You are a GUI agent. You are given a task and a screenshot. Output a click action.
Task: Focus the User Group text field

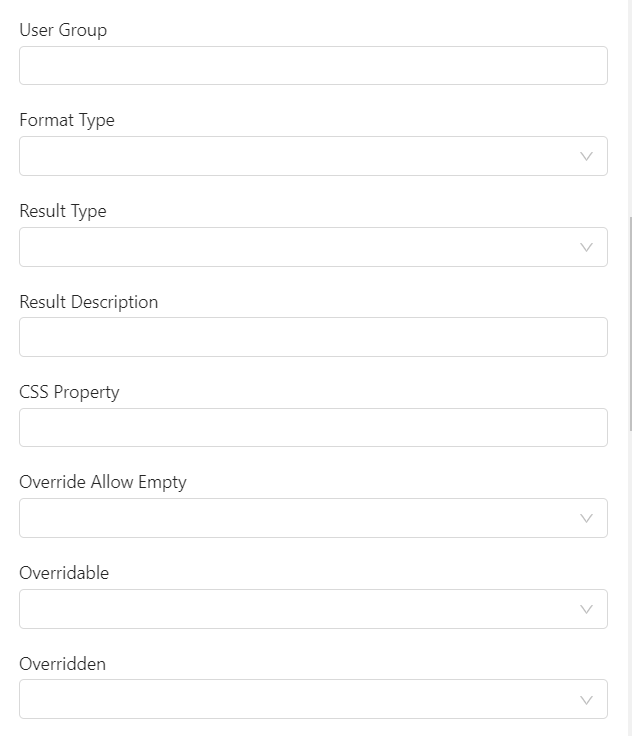(313, 66)
